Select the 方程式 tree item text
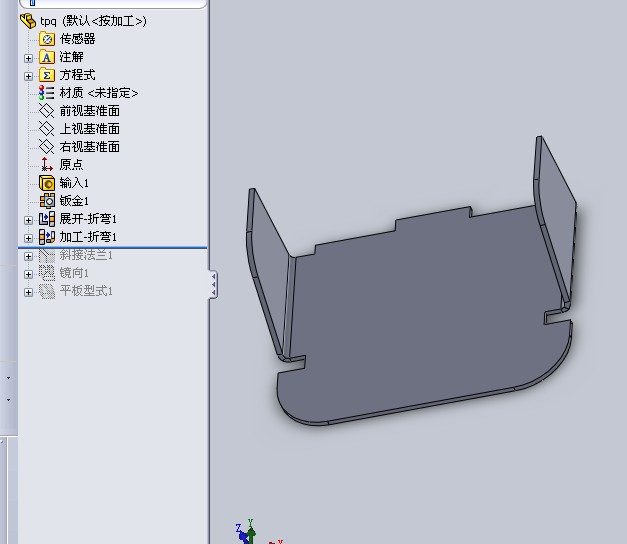627x544 pixels. [x=78, y=75]
